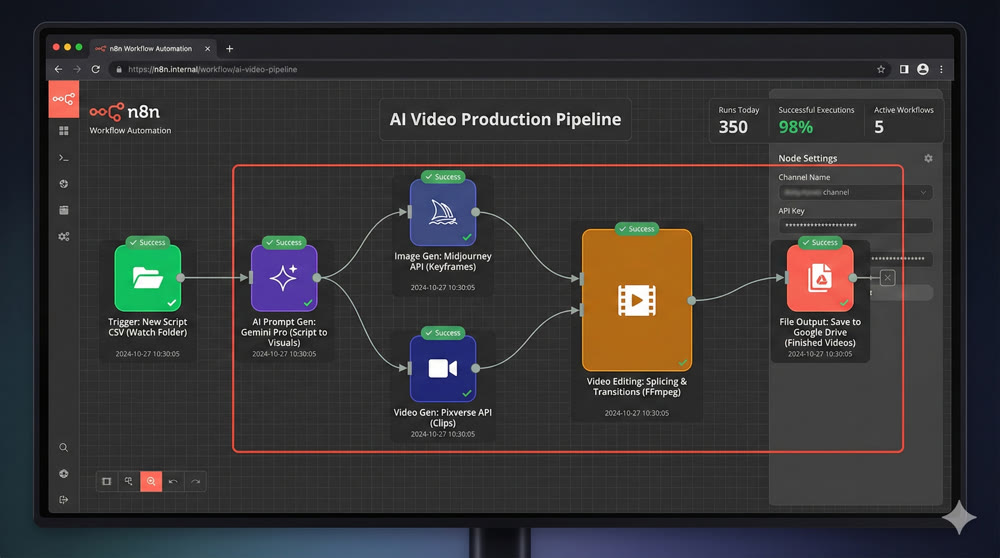Click the add plus circle in the sidebar
This screenshot has width=1000, height=558.
click(64, 474)
